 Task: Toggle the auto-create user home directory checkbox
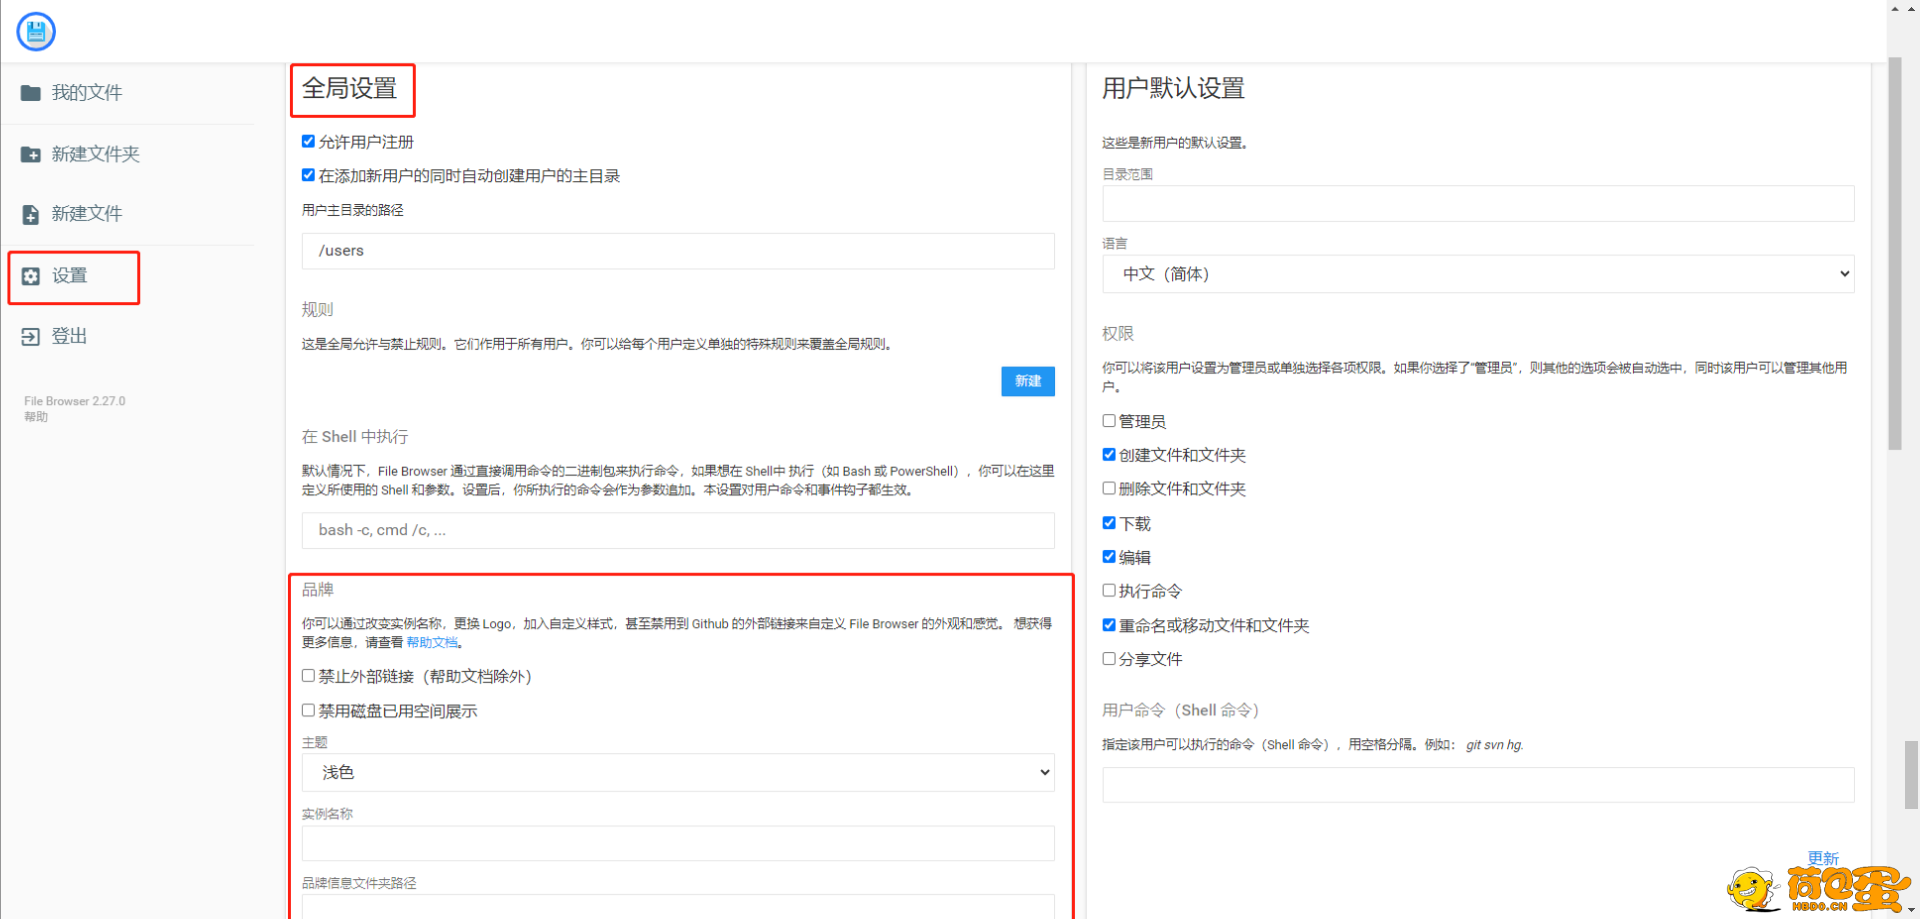[x=308, y=175]
